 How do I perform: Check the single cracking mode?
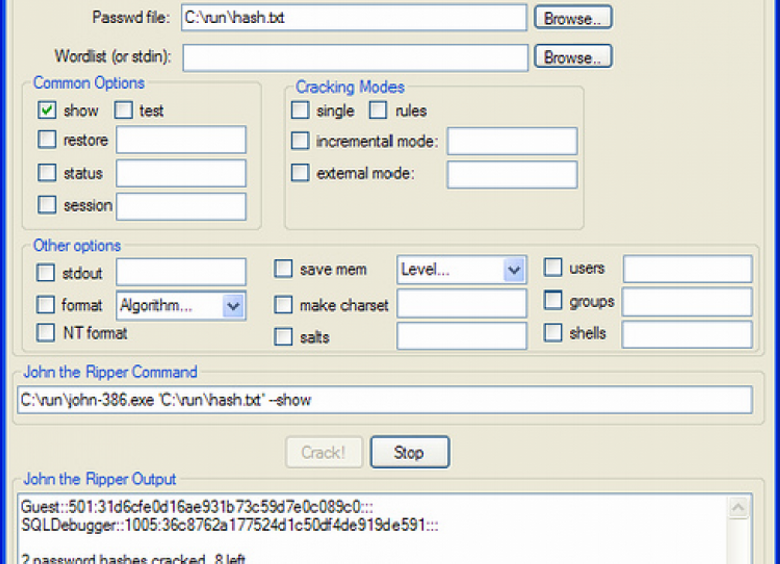click(x=300, y=110)
